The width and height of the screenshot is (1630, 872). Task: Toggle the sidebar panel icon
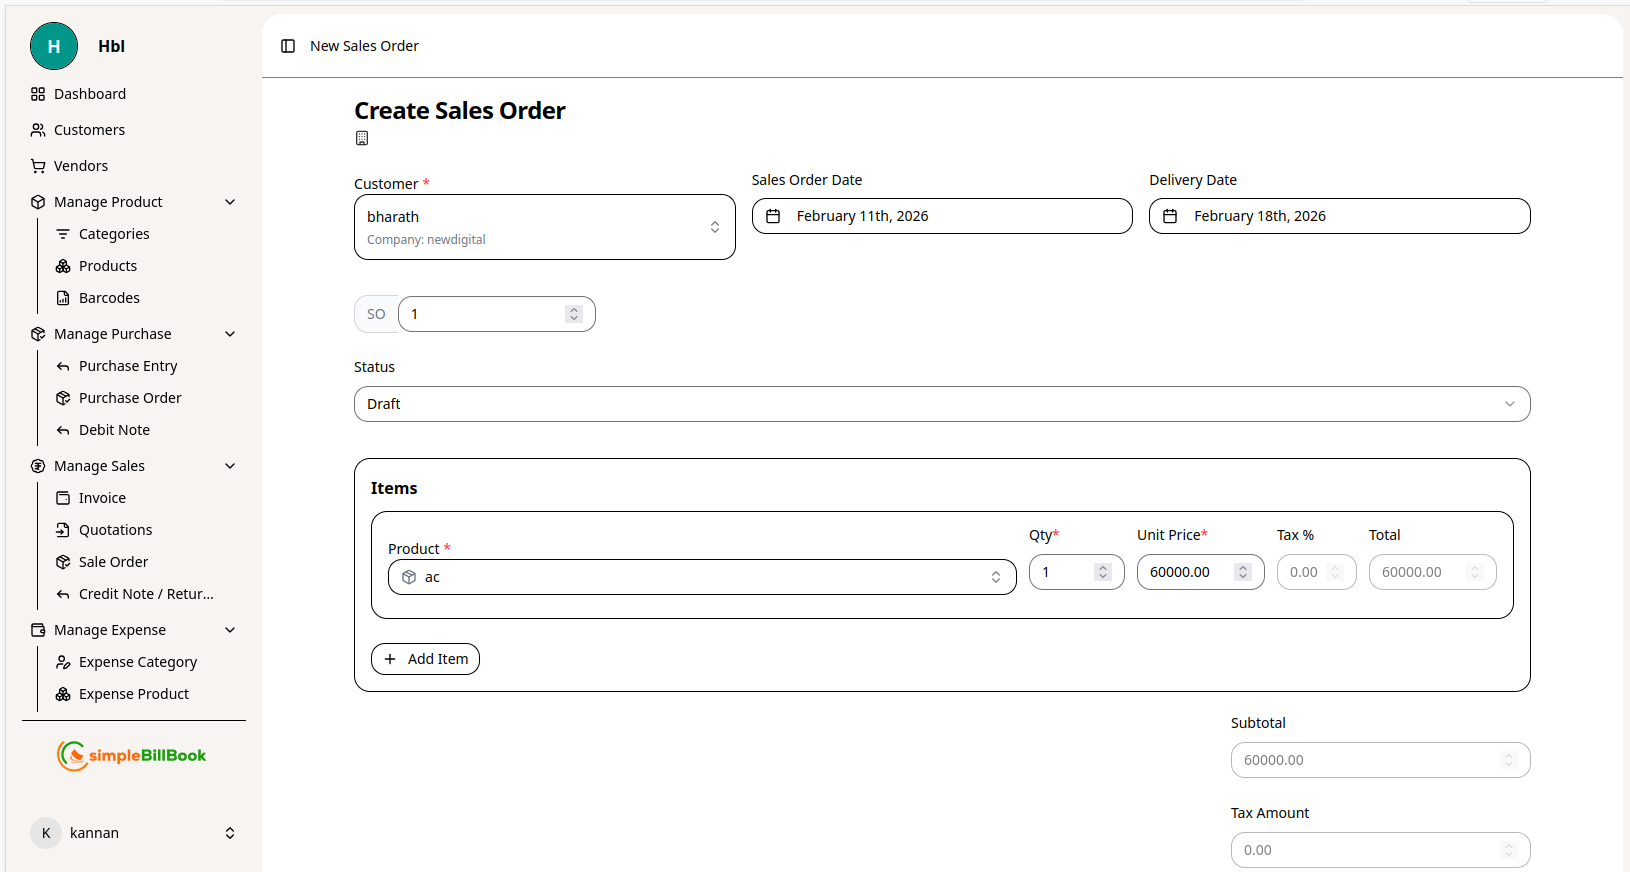point(288,46)
